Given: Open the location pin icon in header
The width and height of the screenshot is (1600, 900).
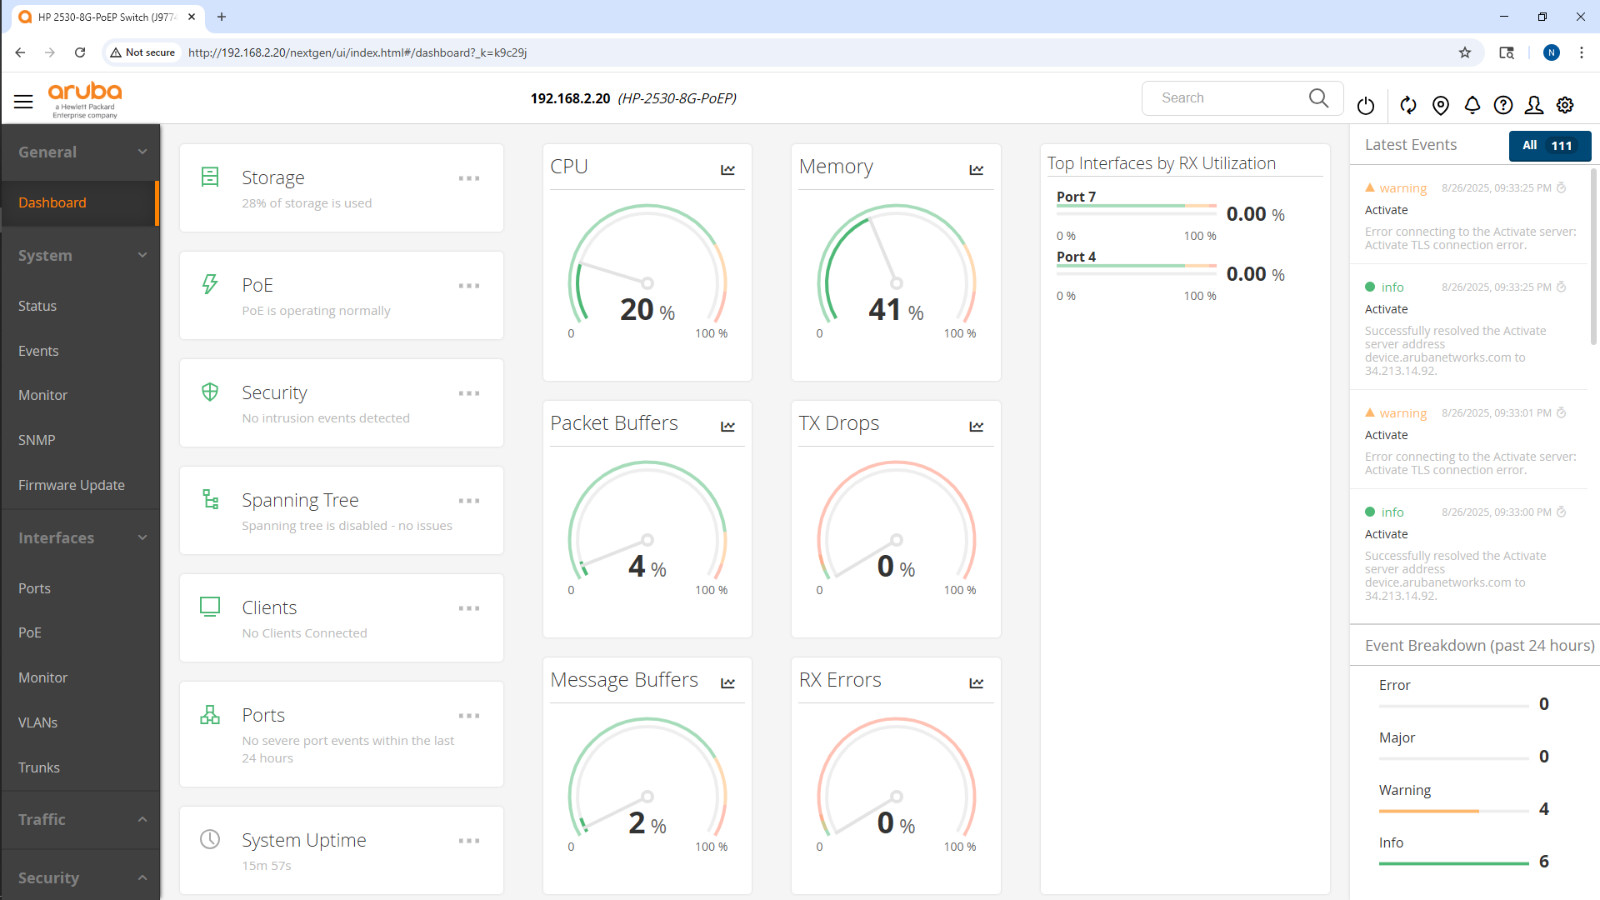Looking at the screenshot, I should (1441, 105).
